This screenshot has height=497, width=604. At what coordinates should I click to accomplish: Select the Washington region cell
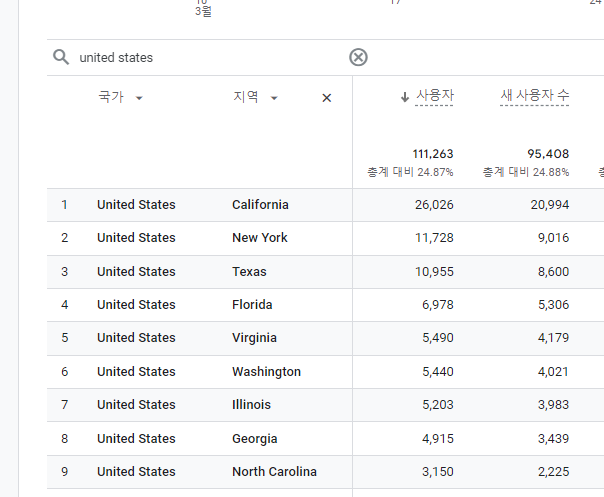(x=267, y=372)
